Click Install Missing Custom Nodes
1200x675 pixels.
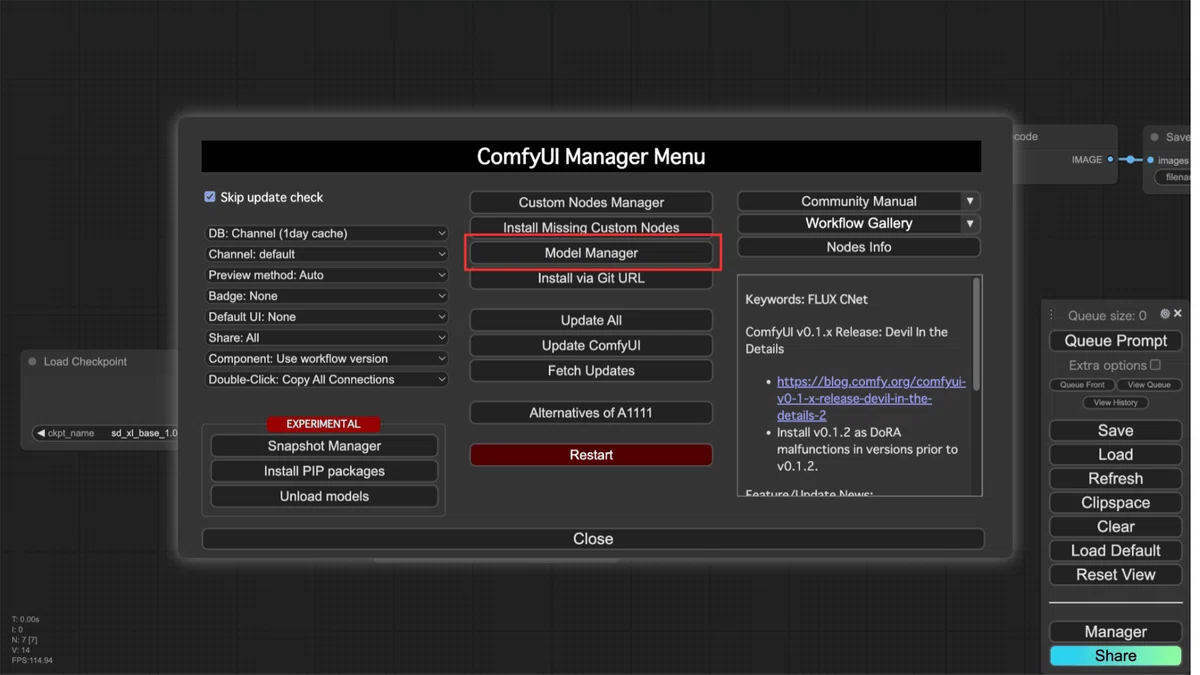[591, 227]
